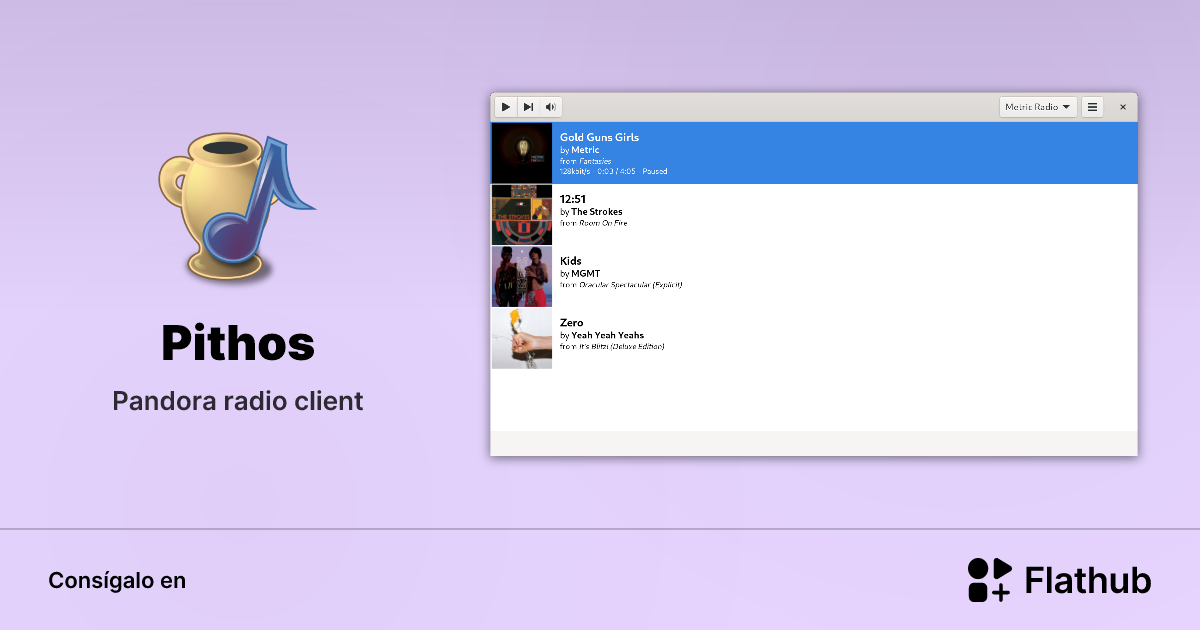Image resolution: width=1200 pixels, height=630 pixels.
Task: Open the Metric Radio station dropdown
Action: pyautogui.click(x=1033, y=106)
